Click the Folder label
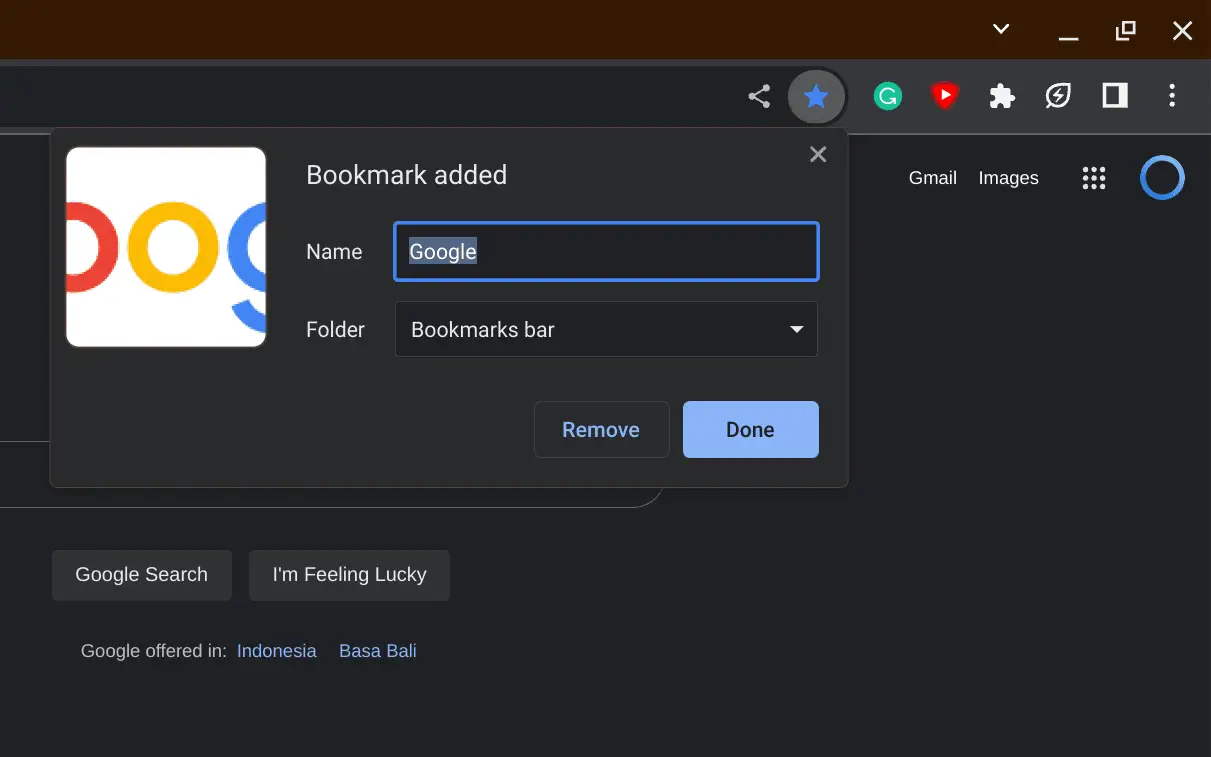The height and width of the screenshot is (757, 1211). (335, 329)
